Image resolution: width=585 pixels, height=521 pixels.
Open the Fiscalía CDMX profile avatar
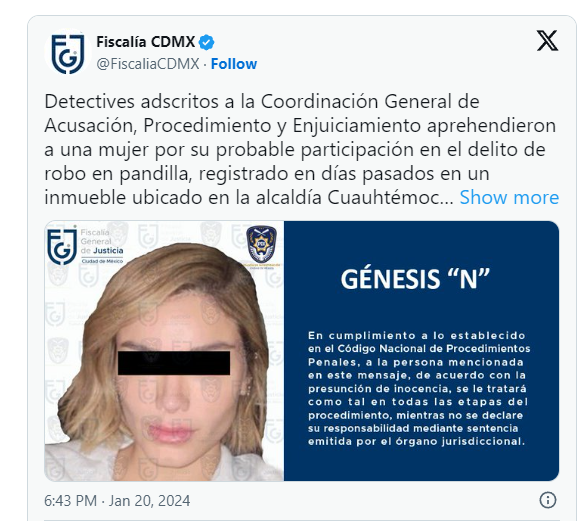point(68,53)
